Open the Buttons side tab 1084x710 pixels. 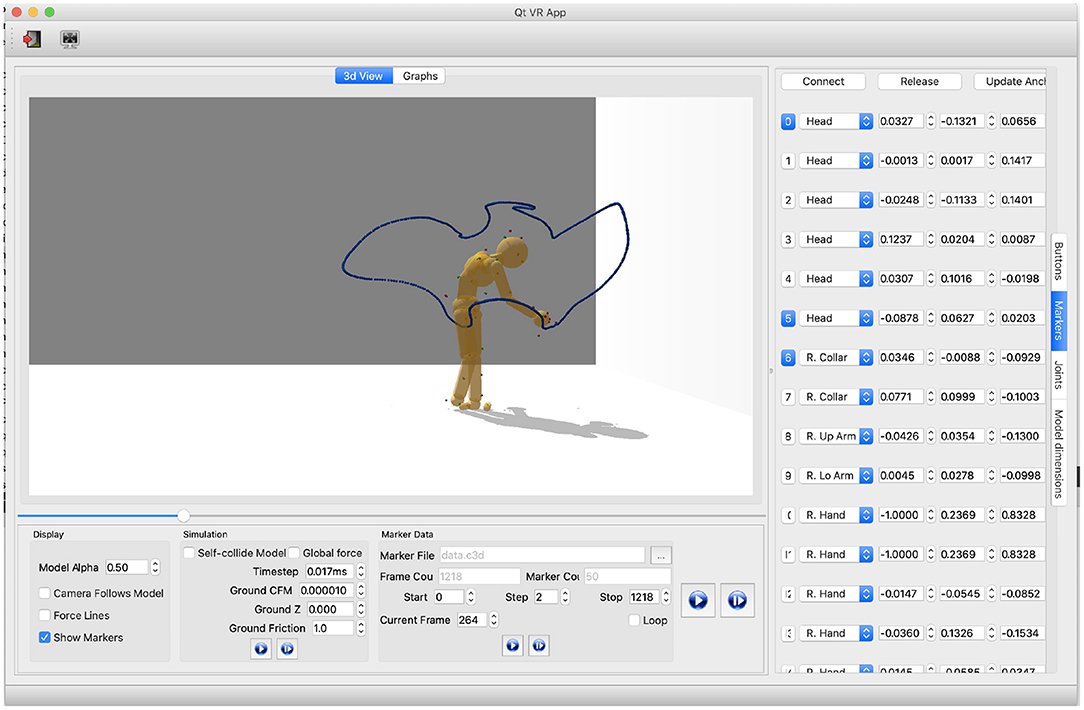1058,261
